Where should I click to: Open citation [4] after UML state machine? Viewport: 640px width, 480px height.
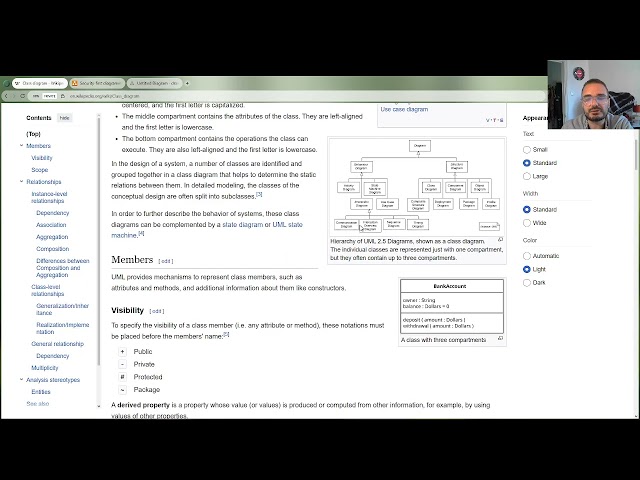pos(141,233)
